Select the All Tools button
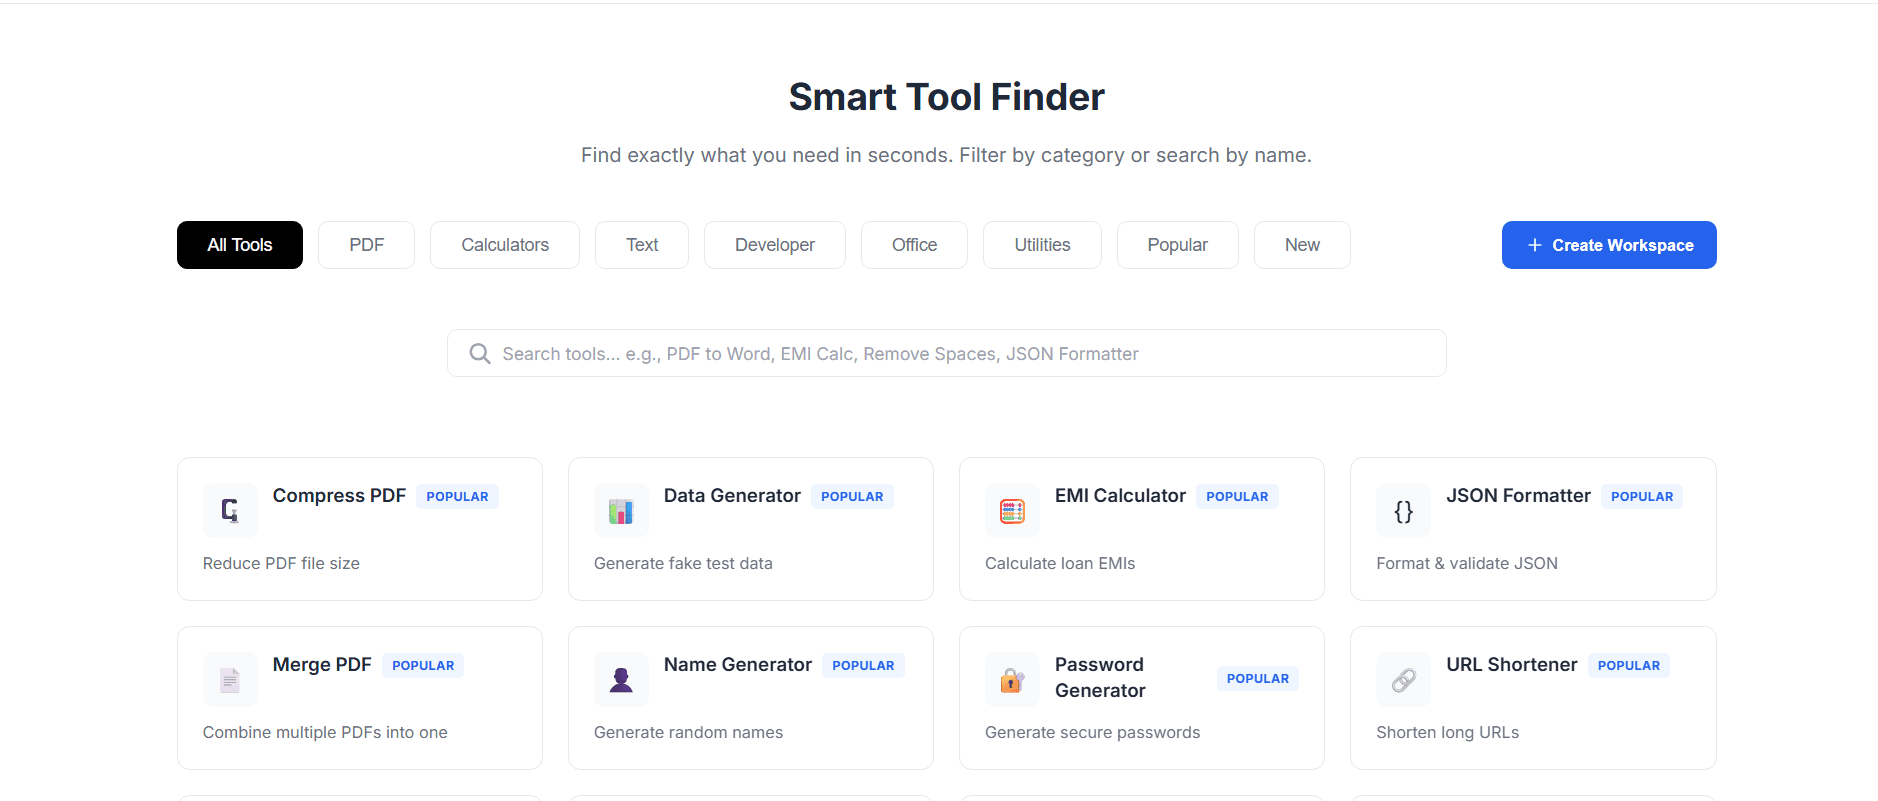 (x=239, y=244)
